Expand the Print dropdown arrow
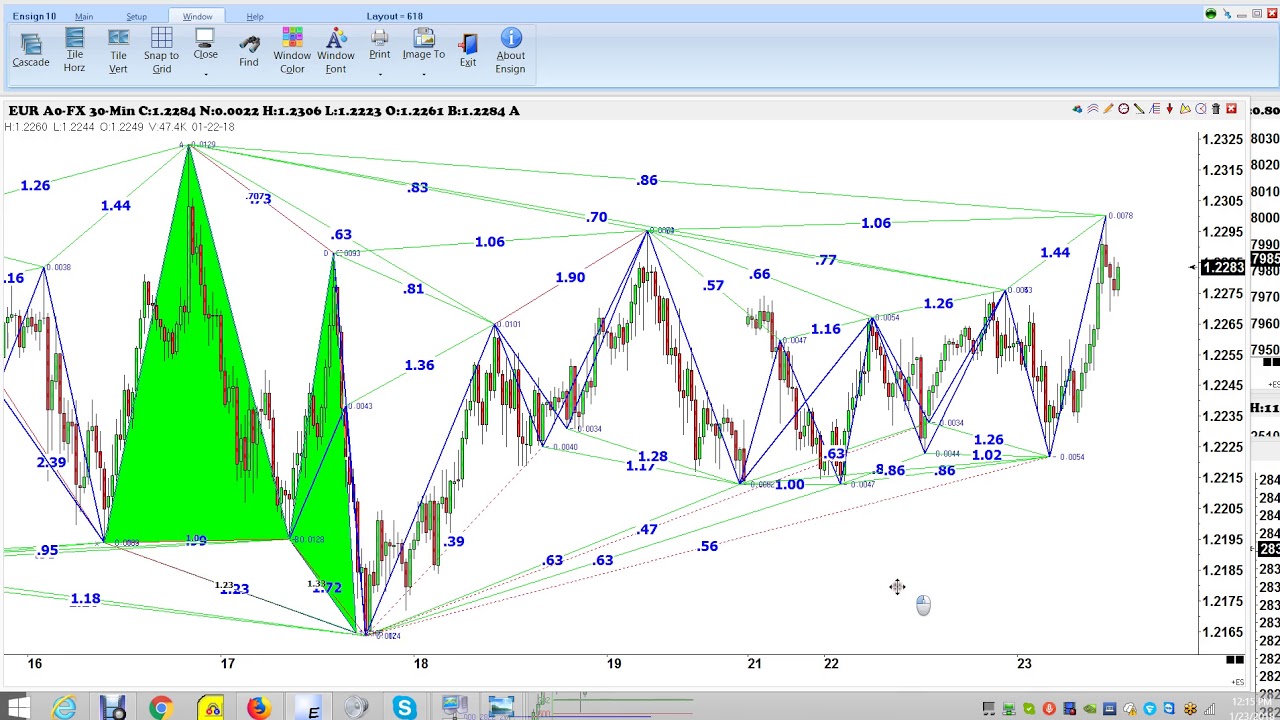Screen dimensions: 1280x720 coord(379,75)
